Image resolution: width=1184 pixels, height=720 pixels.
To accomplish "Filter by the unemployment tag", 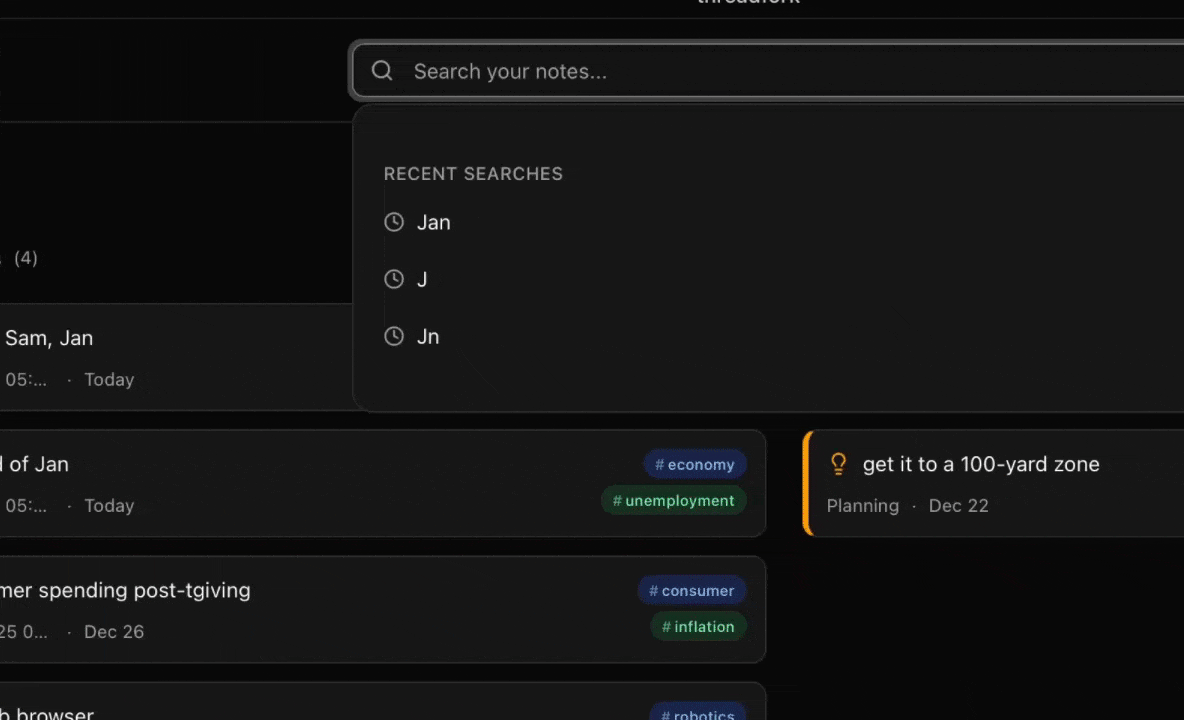I will [x=674, y=501].
